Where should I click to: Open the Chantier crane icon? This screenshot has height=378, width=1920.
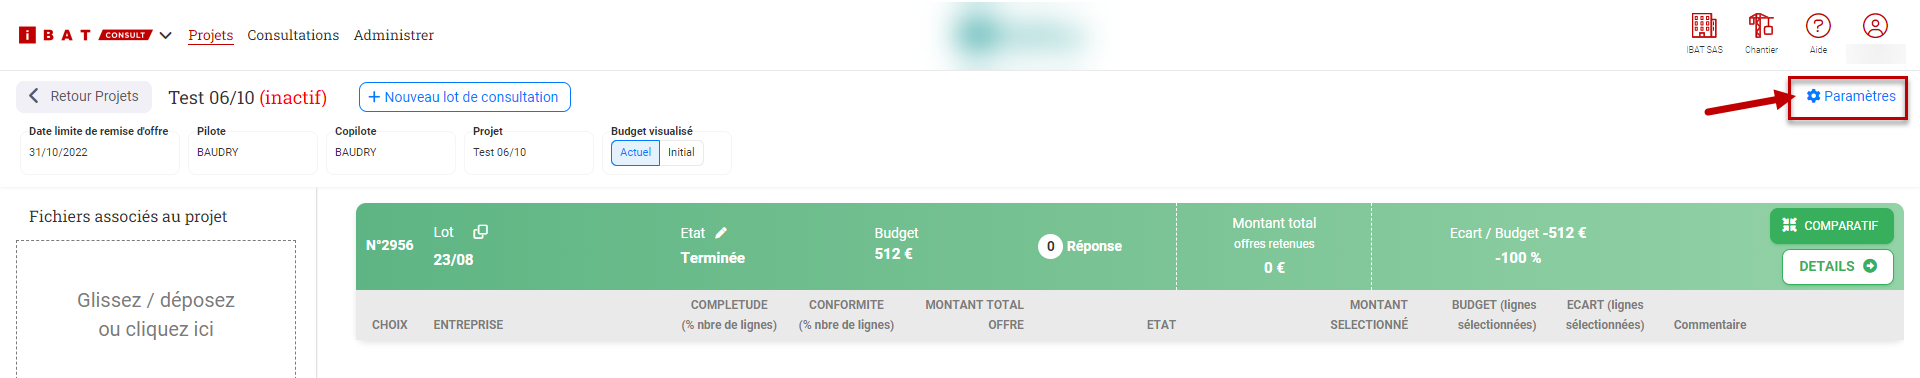point(1761,26)
